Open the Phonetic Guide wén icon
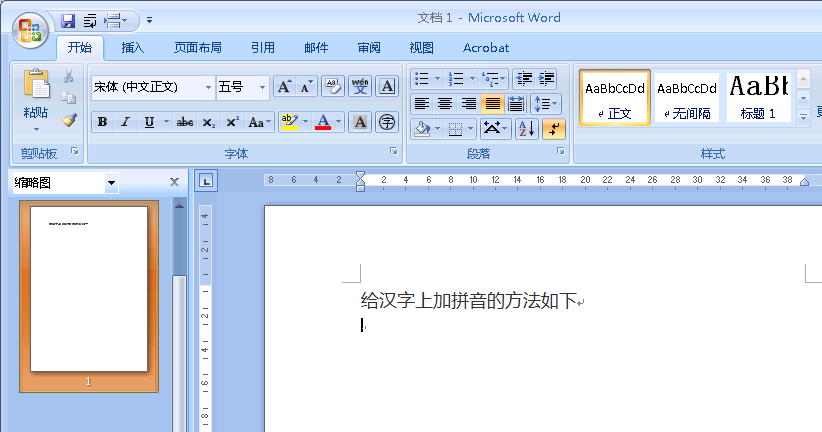The width and height of the screenshot is (822, 432). (360, 87)
